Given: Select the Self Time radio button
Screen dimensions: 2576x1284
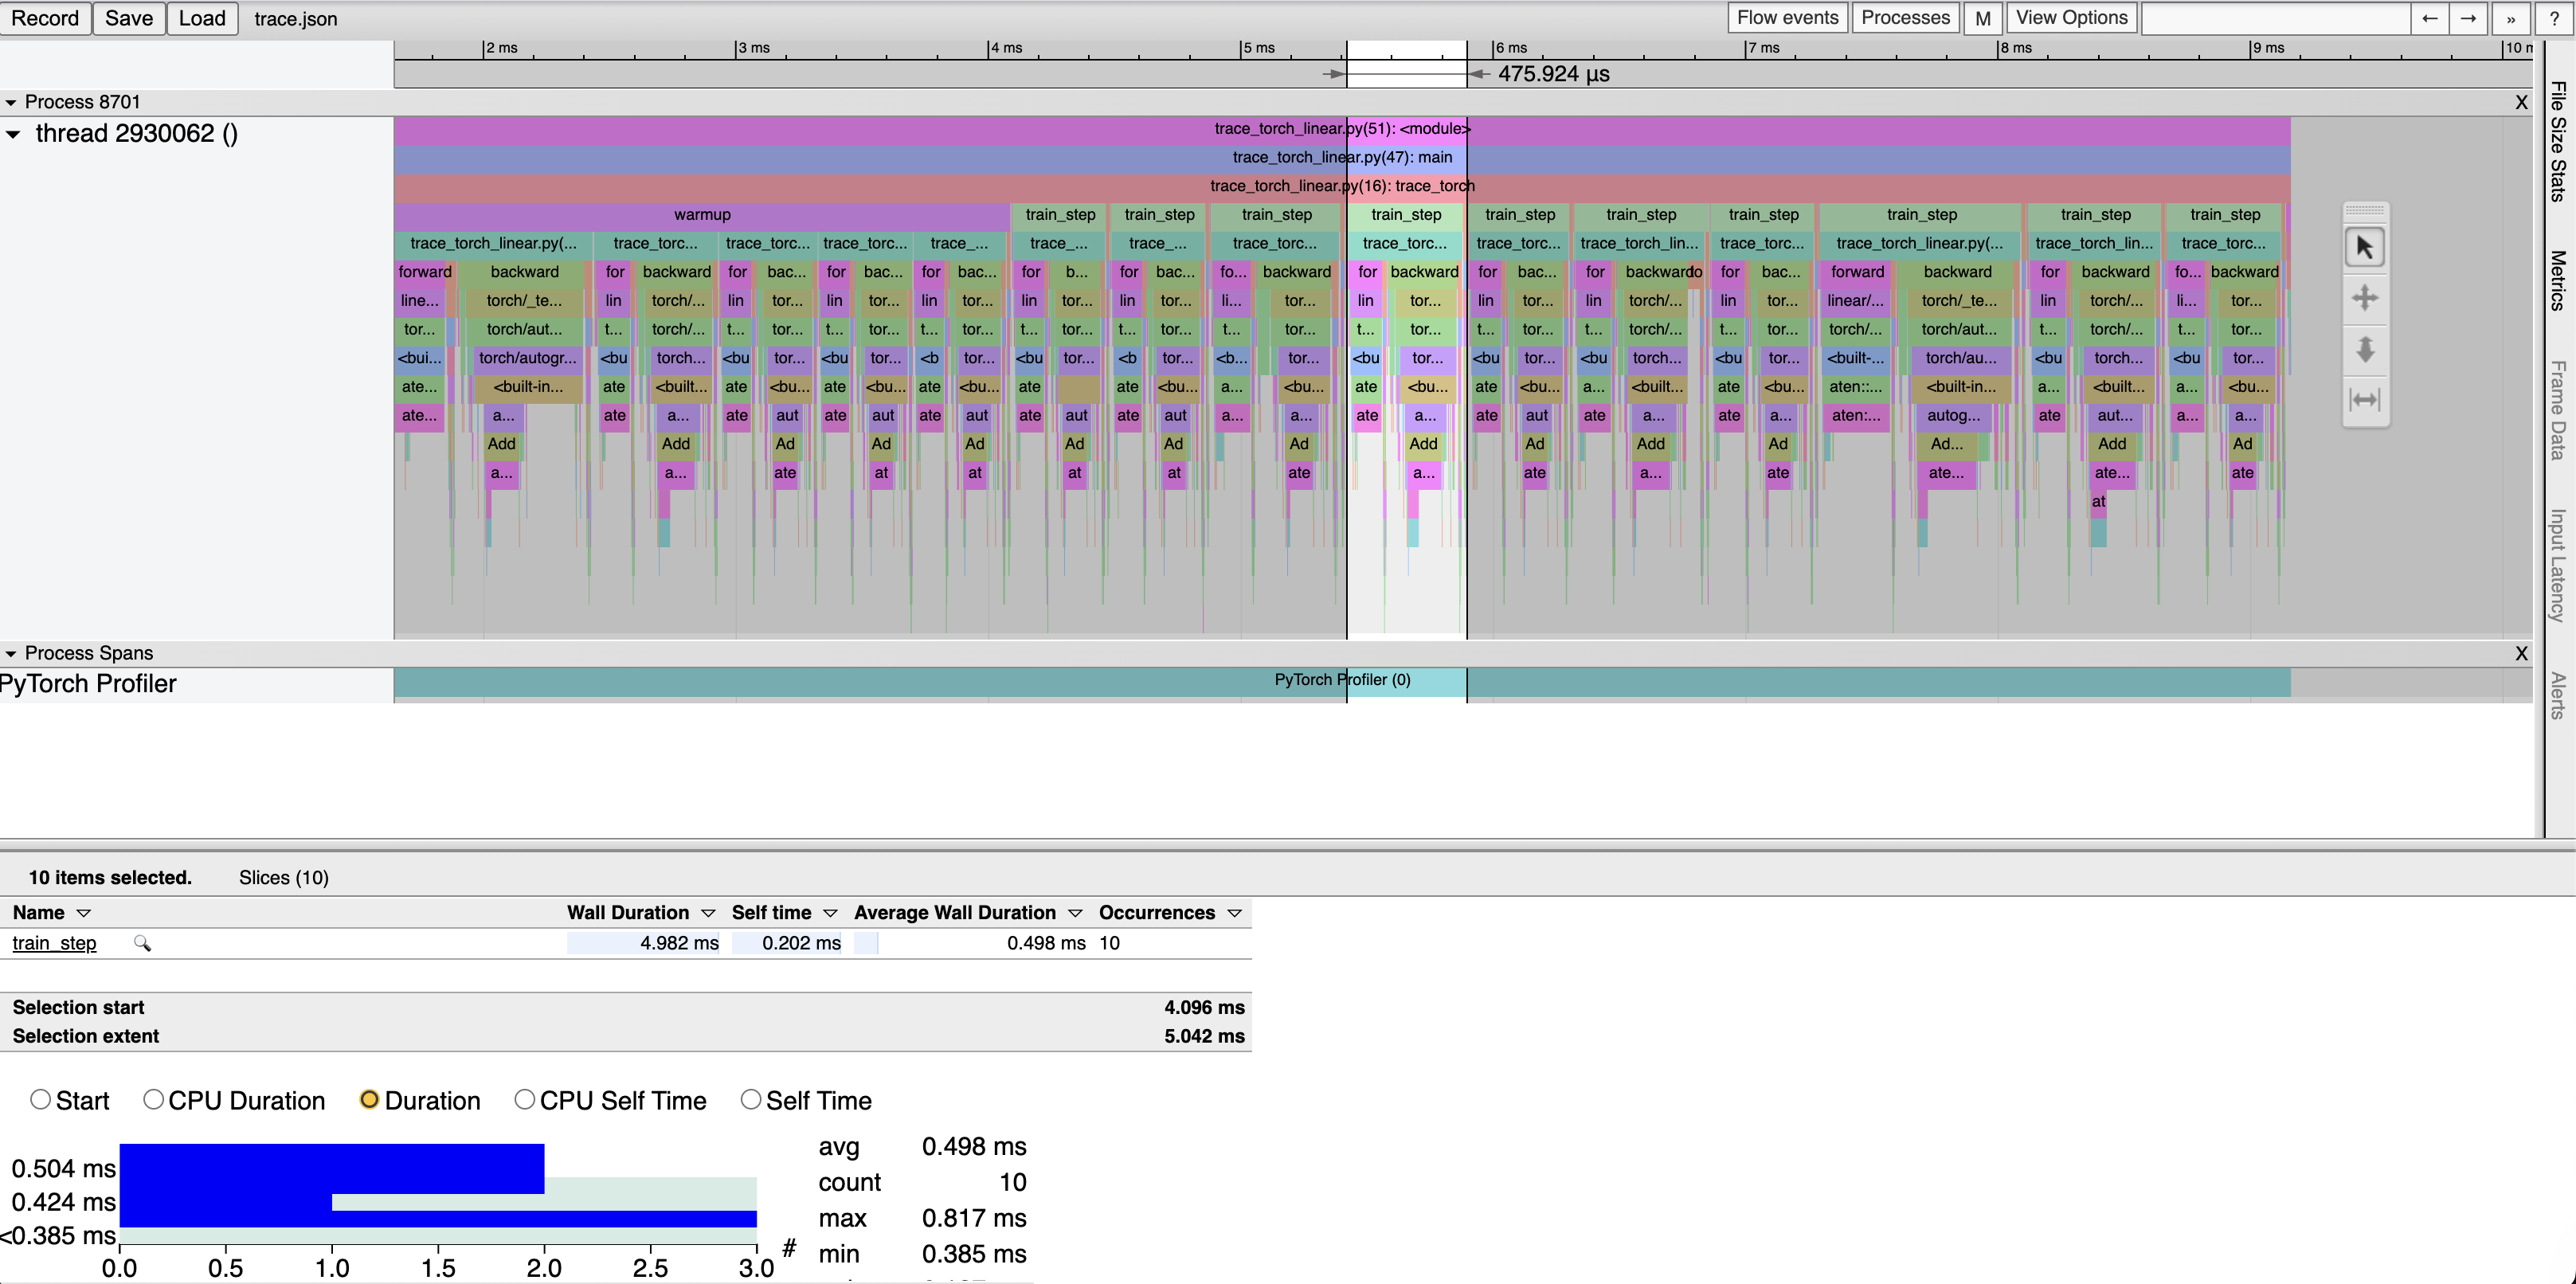Looking at the screenshot, I should tap(750, 1099).
